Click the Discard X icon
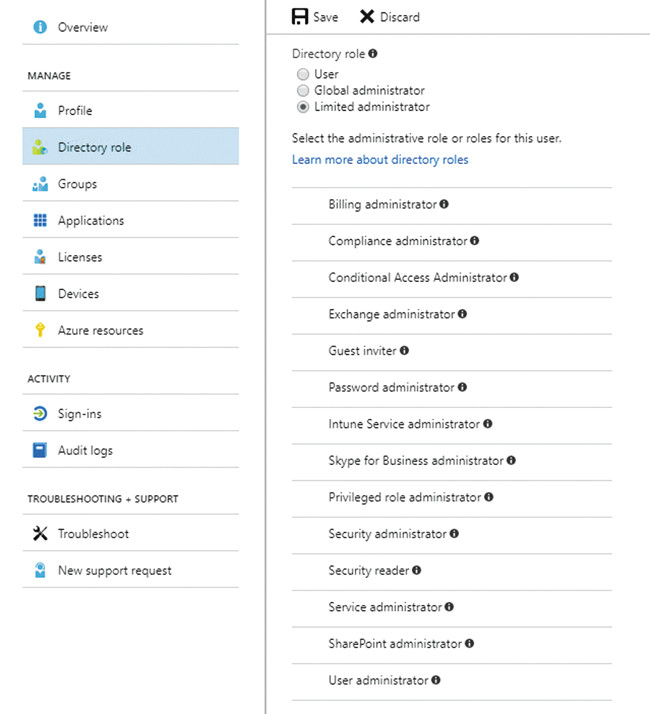This screenshot has width=650, height=714. [367, 17]
